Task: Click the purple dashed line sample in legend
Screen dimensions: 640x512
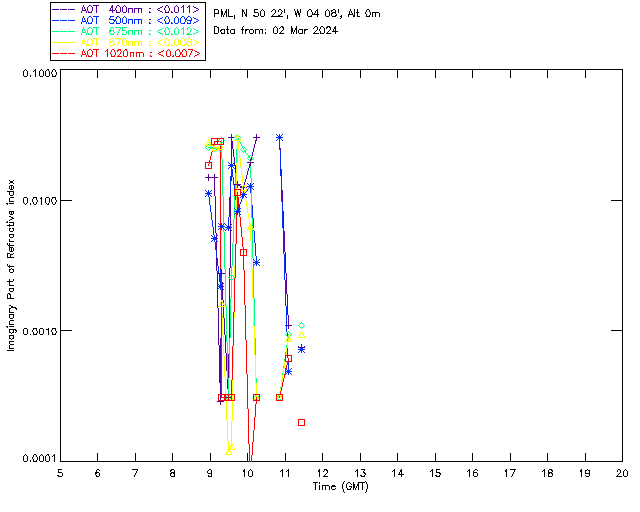Action: click(64, 9)
